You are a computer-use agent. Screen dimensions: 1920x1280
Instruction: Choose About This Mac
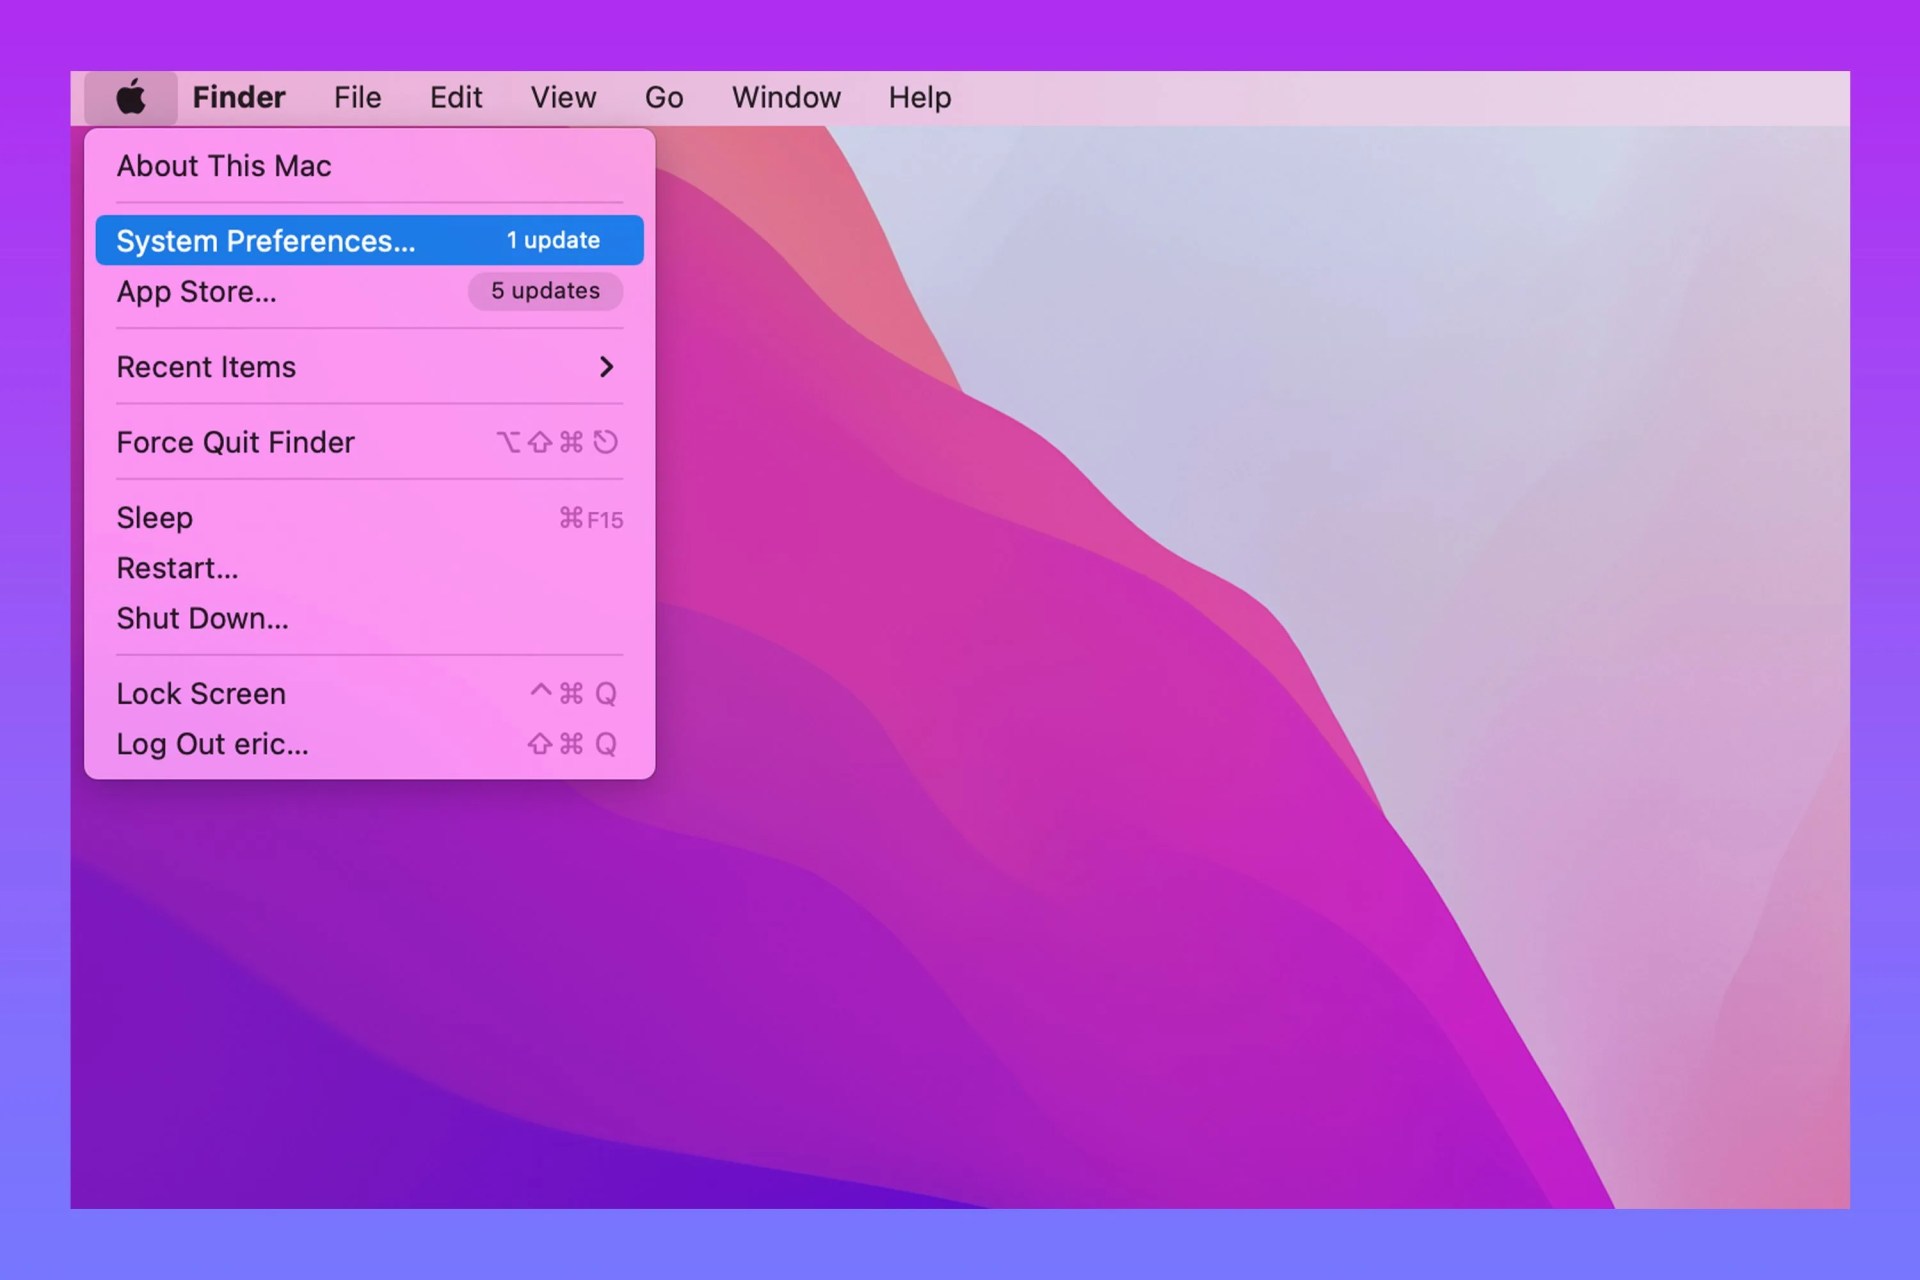[x=369, y=166]
